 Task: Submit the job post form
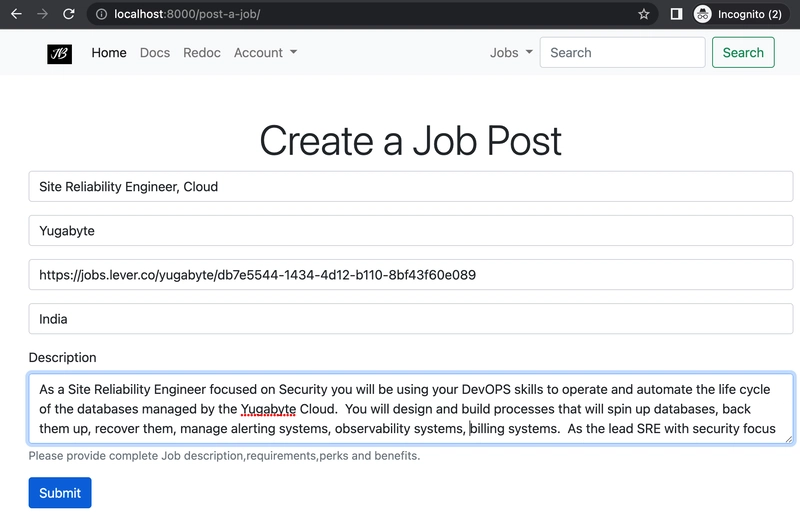(60, 493)
